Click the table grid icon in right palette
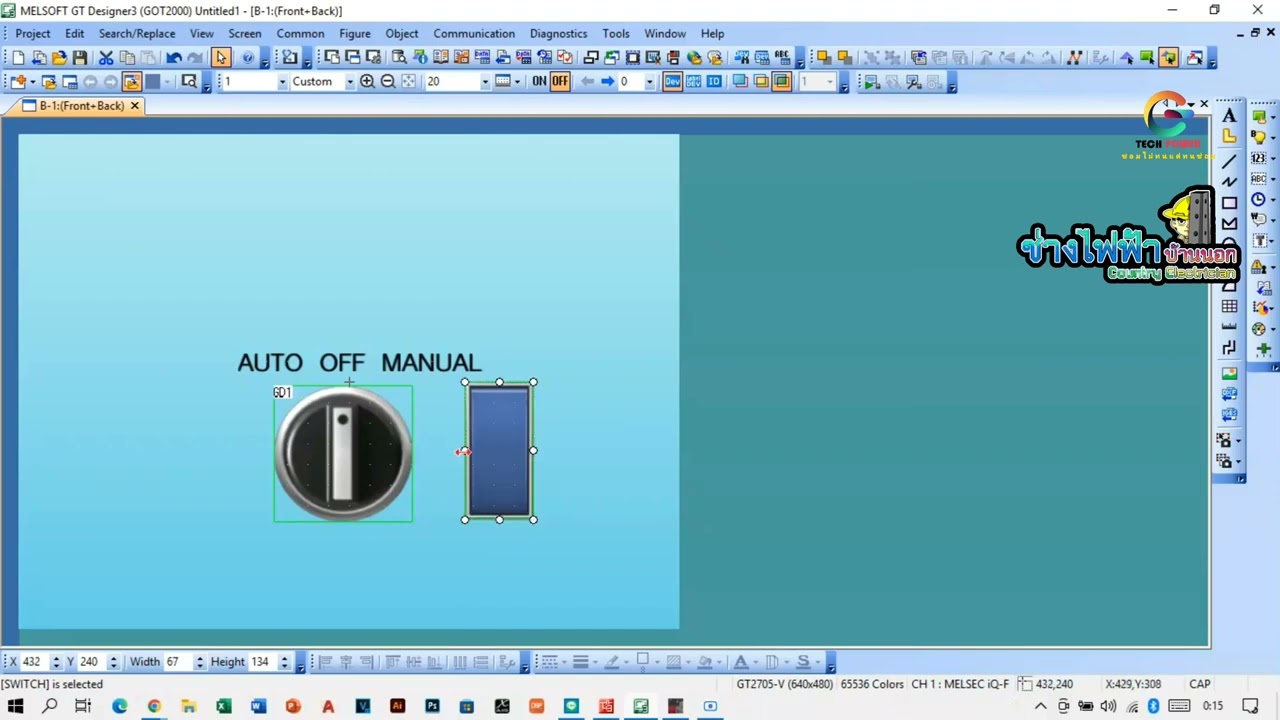The width and height of the screenshot is (1280, 720). click(1229, 306)
